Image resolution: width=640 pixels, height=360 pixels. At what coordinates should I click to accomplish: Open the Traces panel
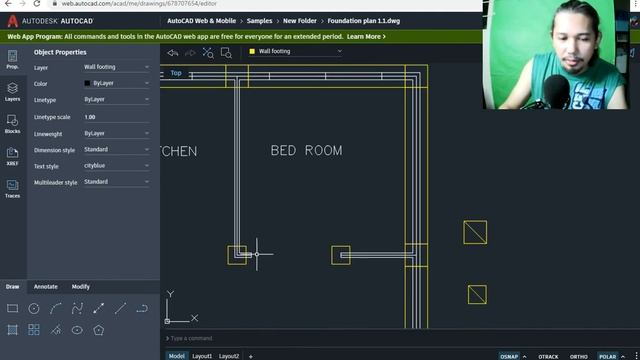[x=12, y=189]
